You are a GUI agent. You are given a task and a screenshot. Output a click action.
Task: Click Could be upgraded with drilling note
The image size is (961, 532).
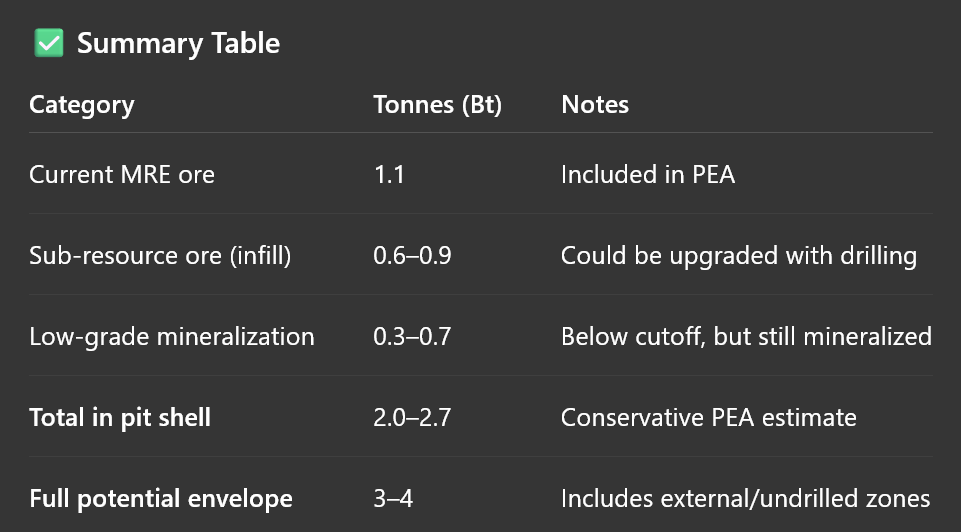point(739,255)
